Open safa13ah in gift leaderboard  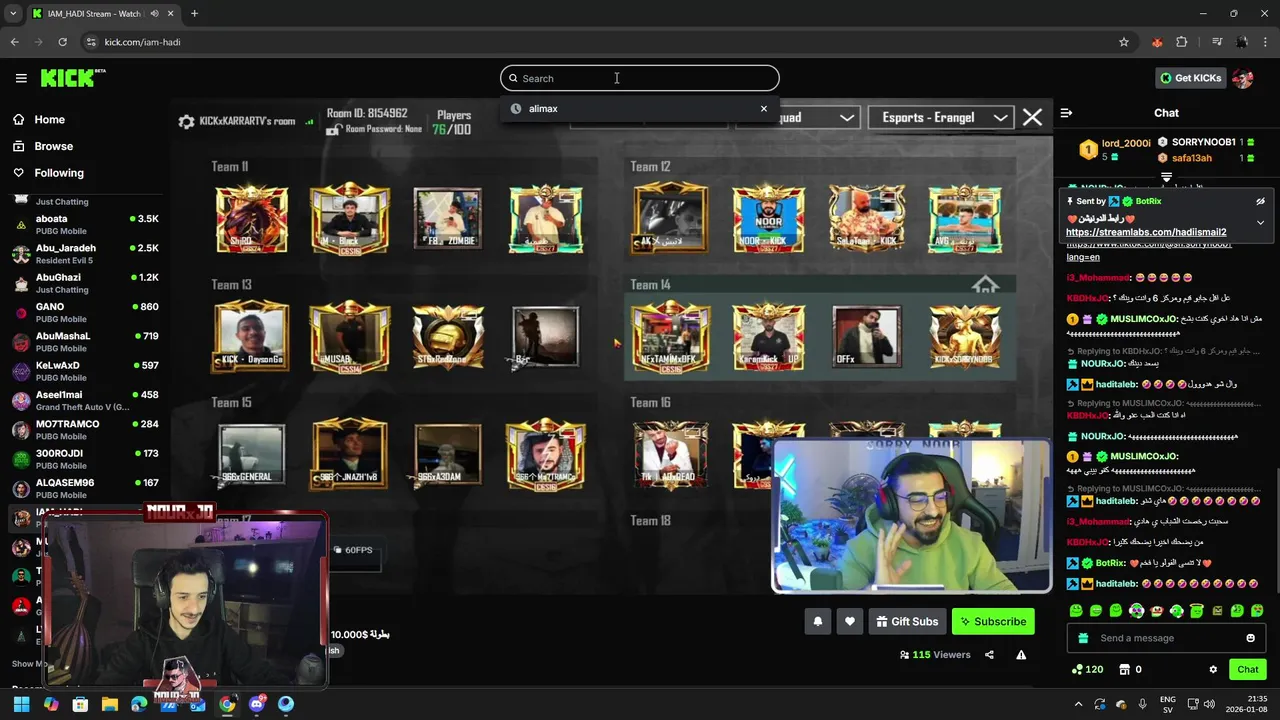(x=1192, y=158)
